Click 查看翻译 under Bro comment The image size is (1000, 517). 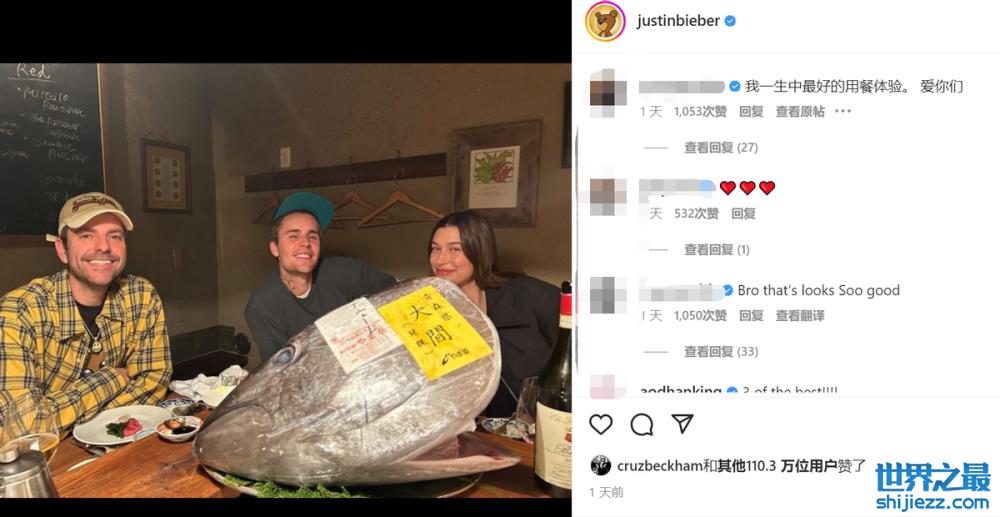pyautogui.click(x=800, y=316)
